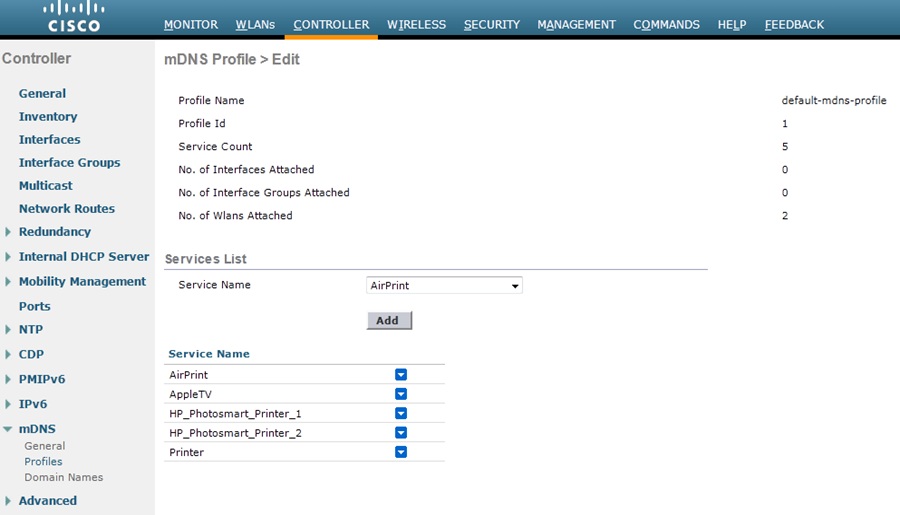Open the MANAGEMENT menu
This screenshot has width=900, height=515.
coord(576,25)
